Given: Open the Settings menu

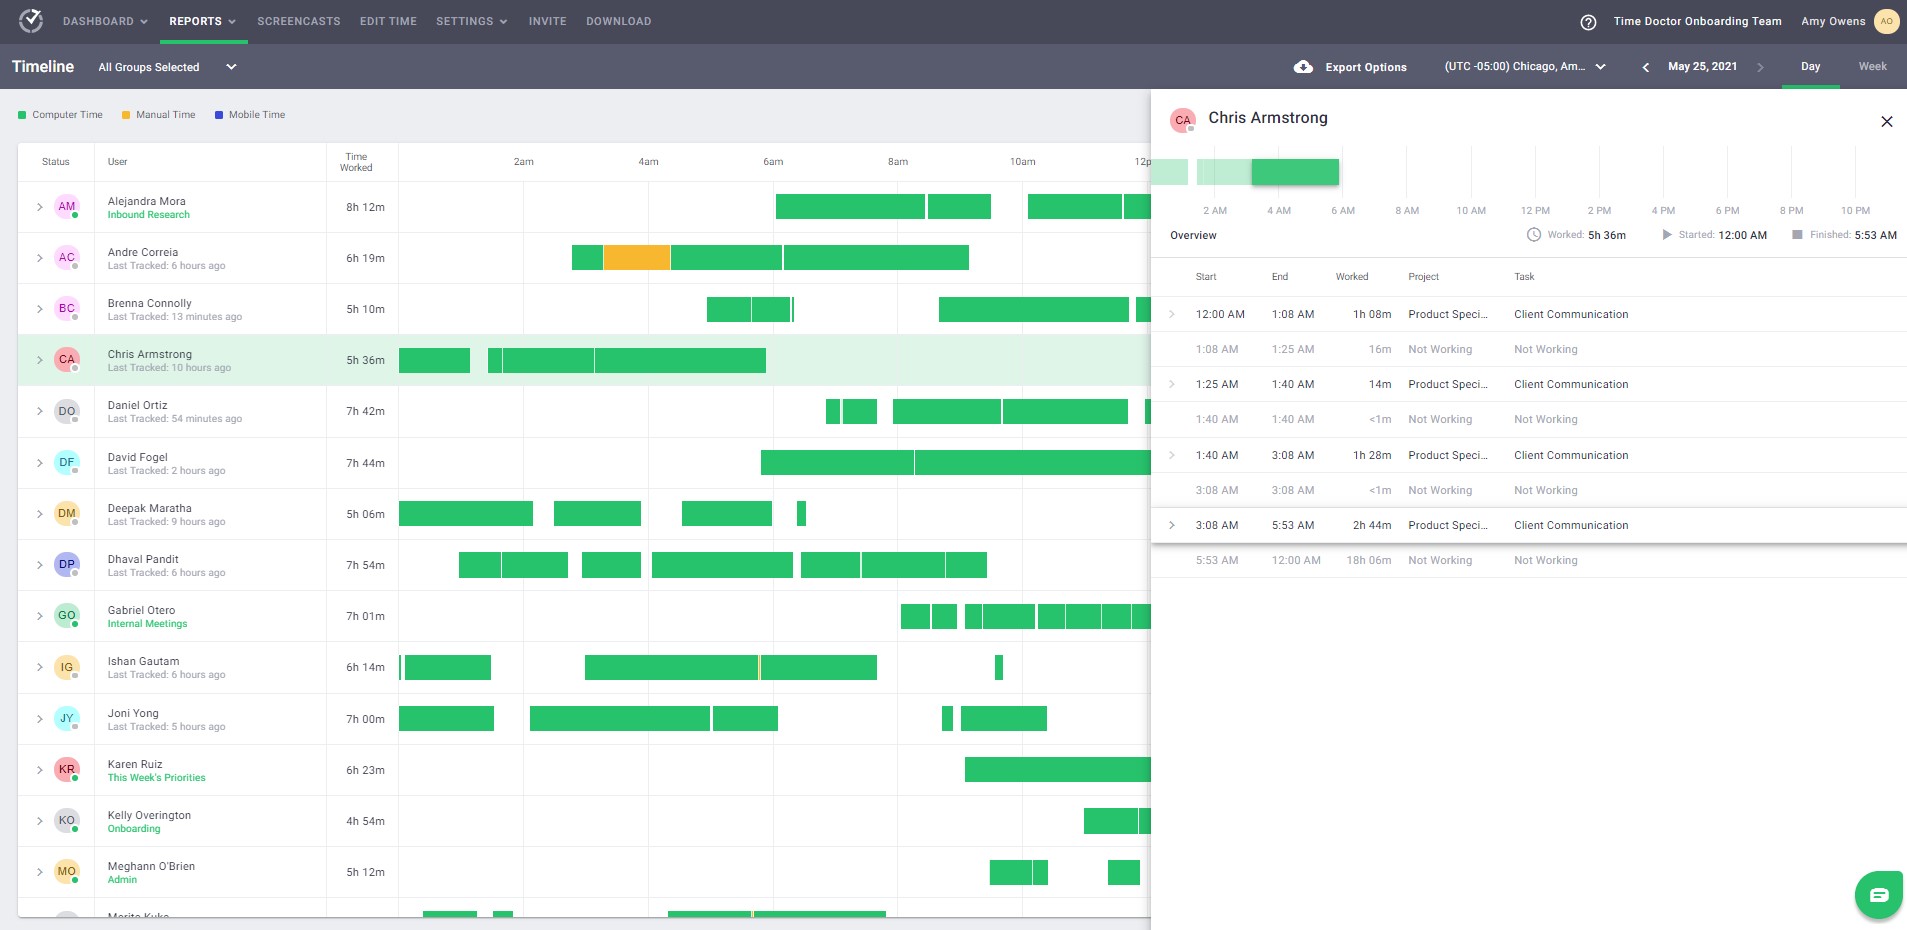Looking at the screenshot, I should 472,21.
